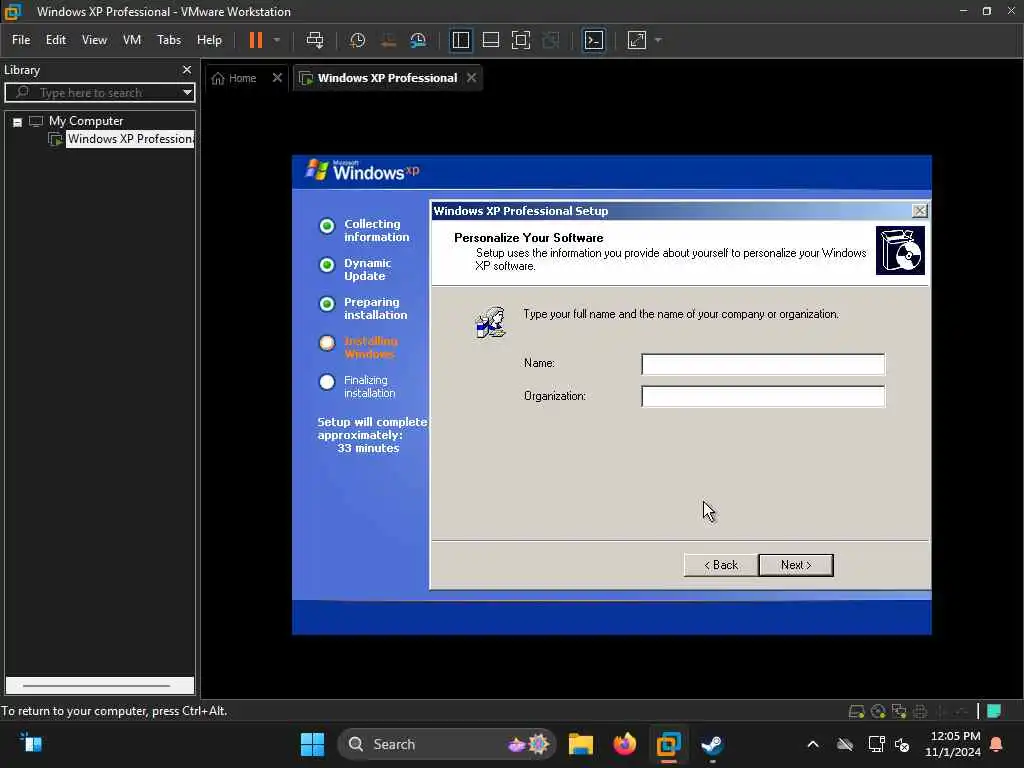Open the Help menu
1024x768 pixels.
click(209, 40)
